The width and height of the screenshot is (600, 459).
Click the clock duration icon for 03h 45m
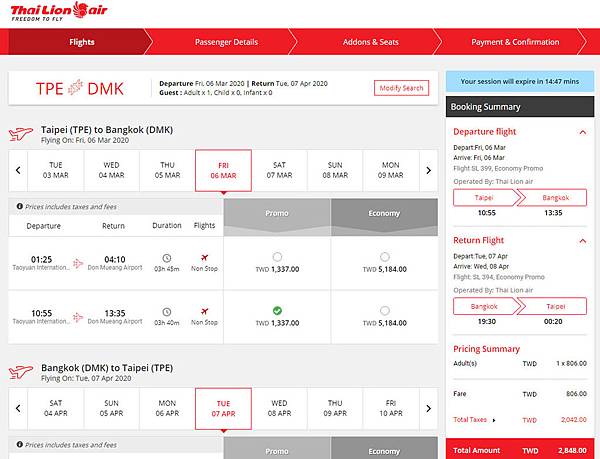[x=166, y=258]
